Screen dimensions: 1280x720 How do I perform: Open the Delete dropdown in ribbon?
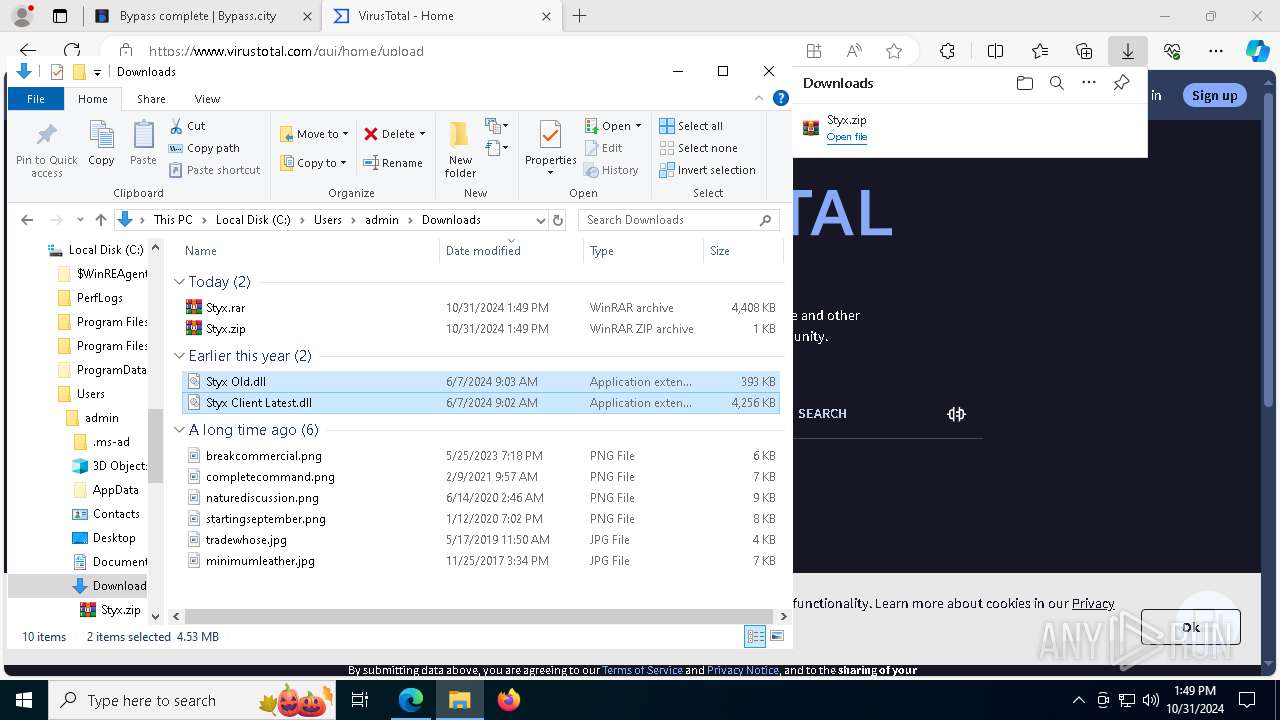(x=395, y=134)
